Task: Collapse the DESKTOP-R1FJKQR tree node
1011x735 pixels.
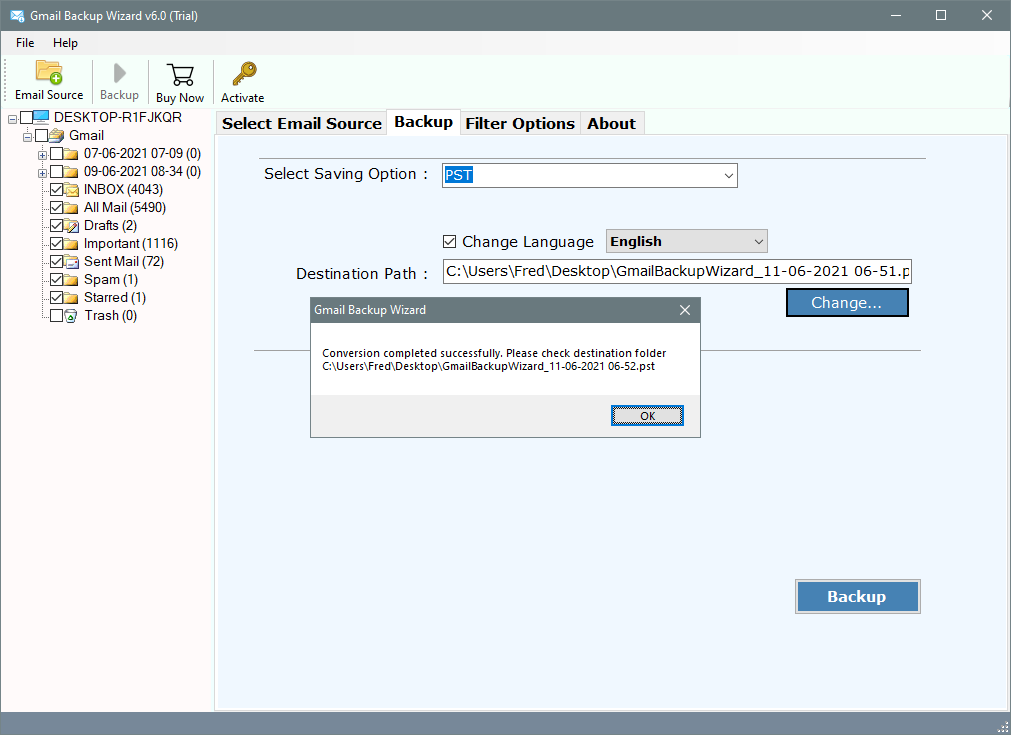Action: point(12,119)
